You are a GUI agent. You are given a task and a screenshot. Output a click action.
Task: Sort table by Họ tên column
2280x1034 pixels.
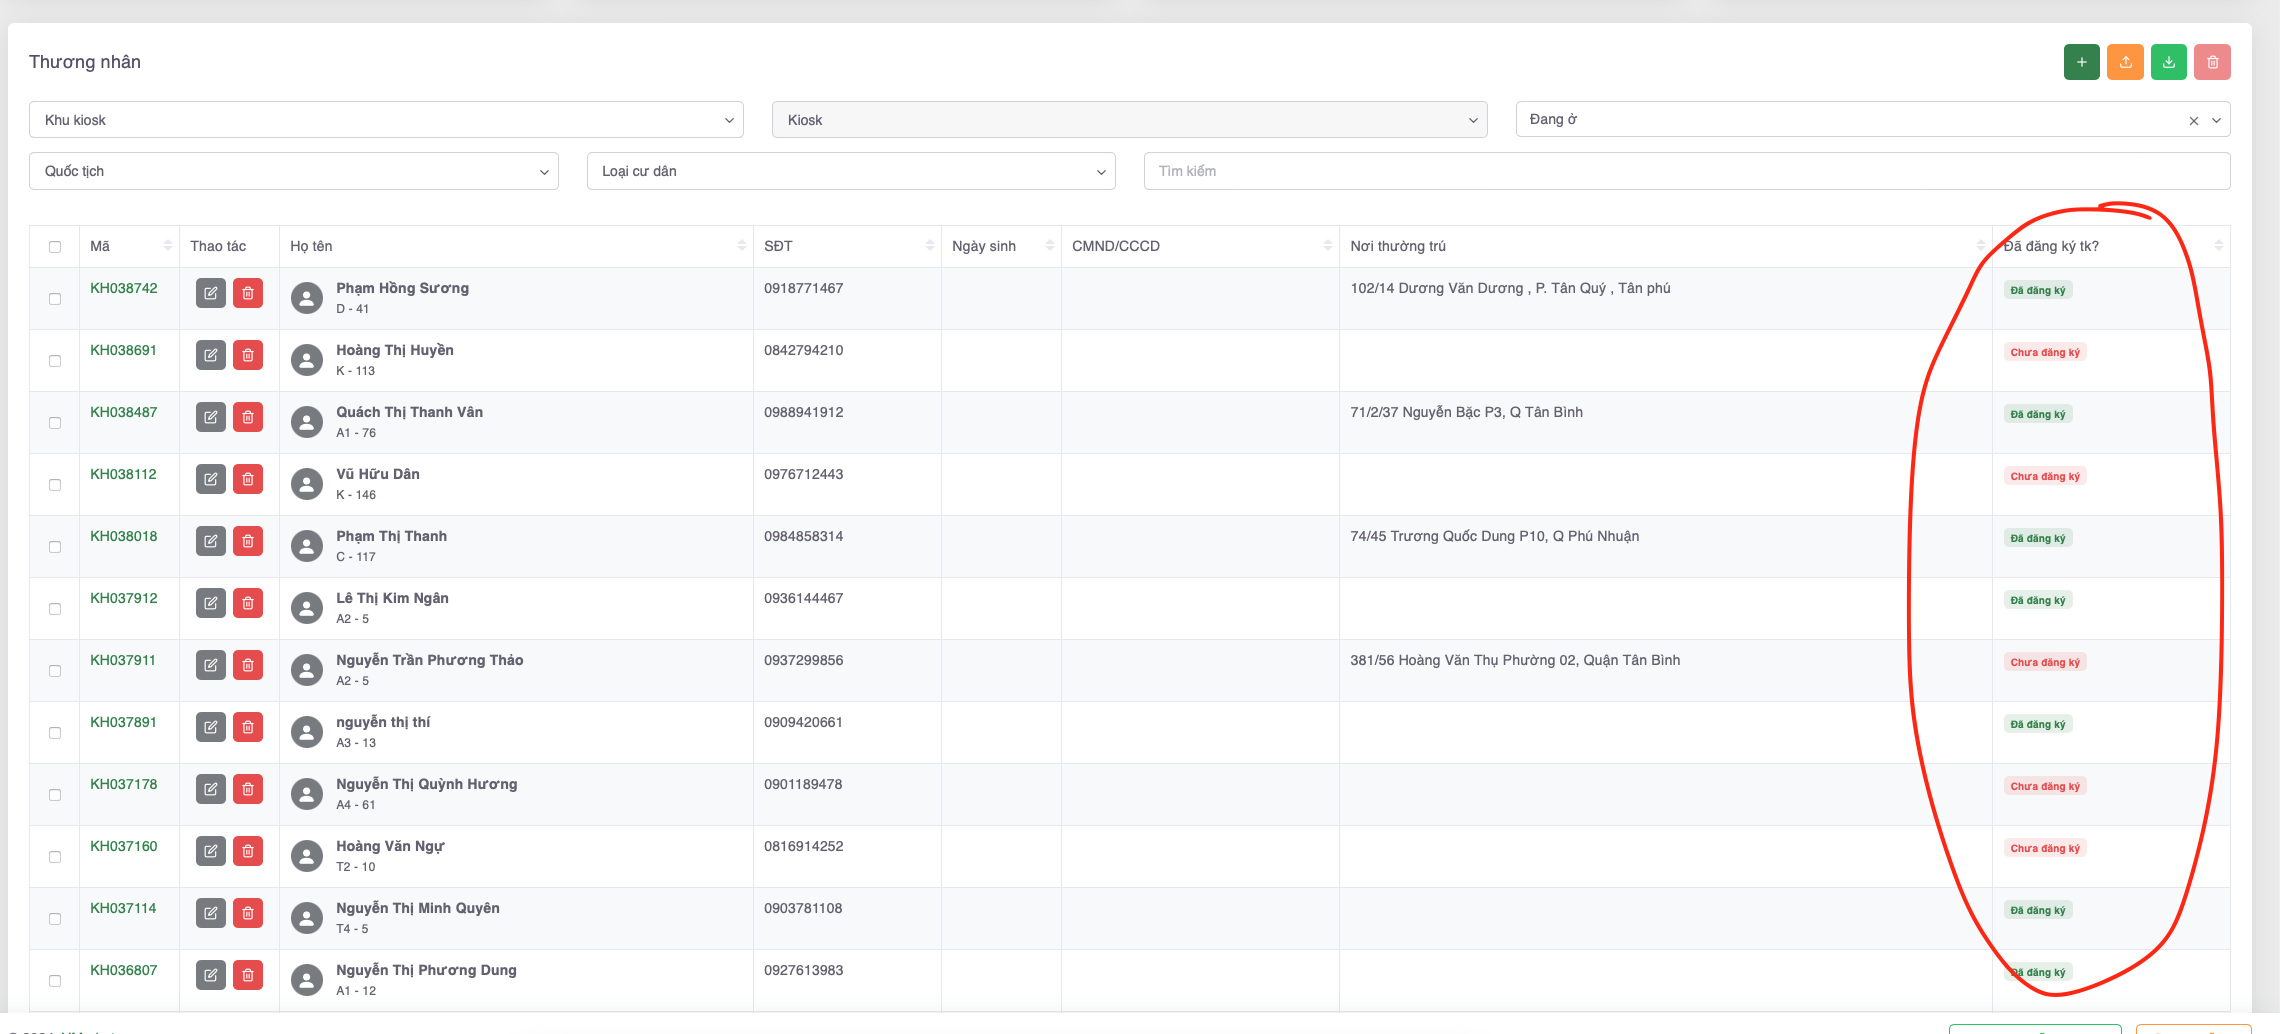741,246
